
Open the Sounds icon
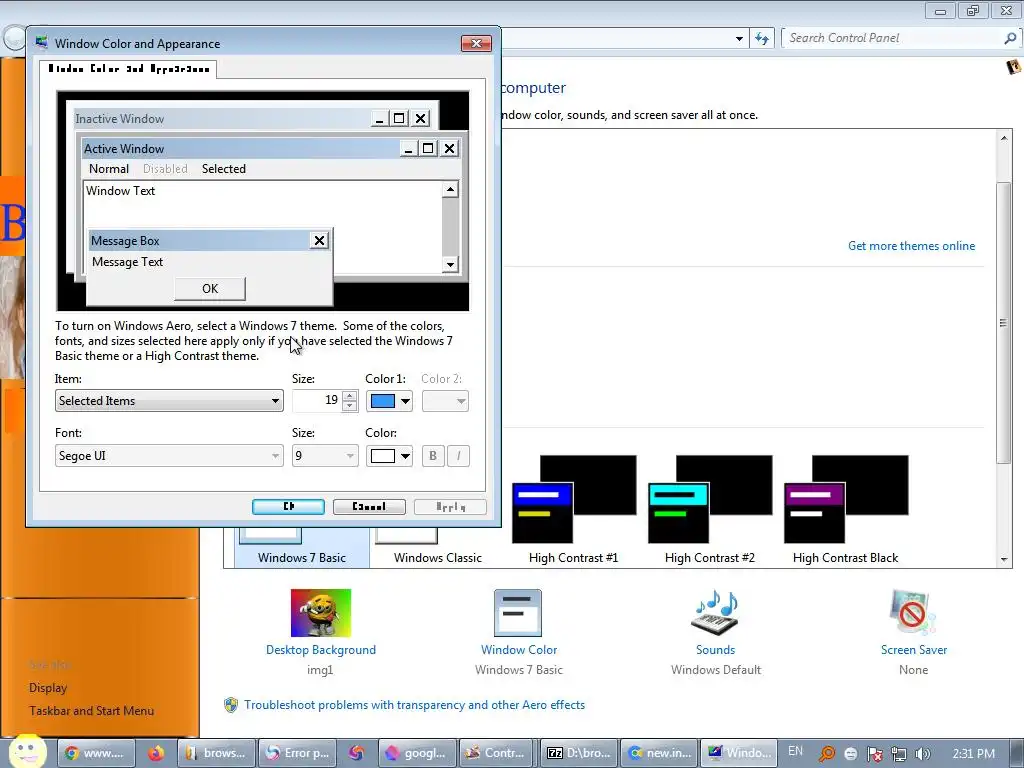pyautogui.click(x=715, y=613)
